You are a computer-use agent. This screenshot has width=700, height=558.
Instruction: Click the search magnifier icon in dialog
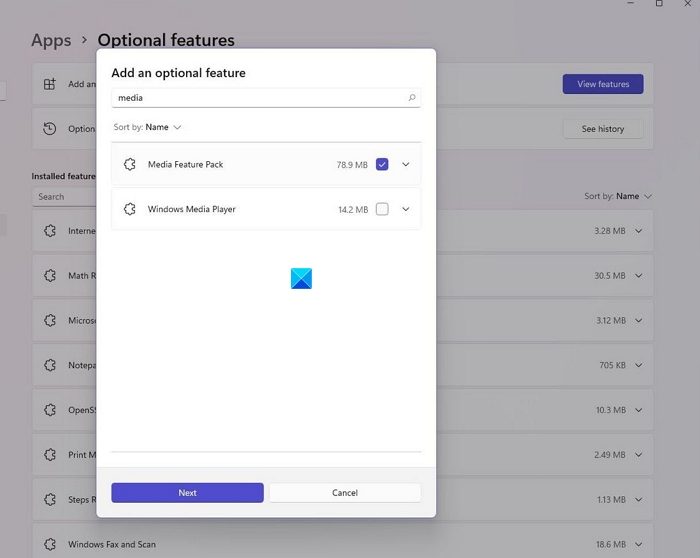411,98
